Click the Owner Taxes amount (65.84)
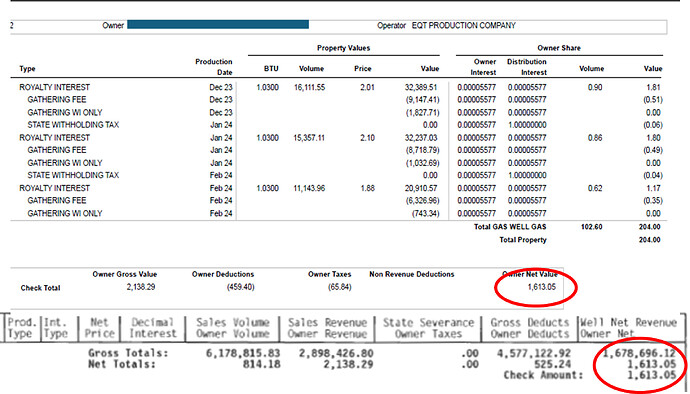This screenshot has height=394, width=690. tap(339, 287)
